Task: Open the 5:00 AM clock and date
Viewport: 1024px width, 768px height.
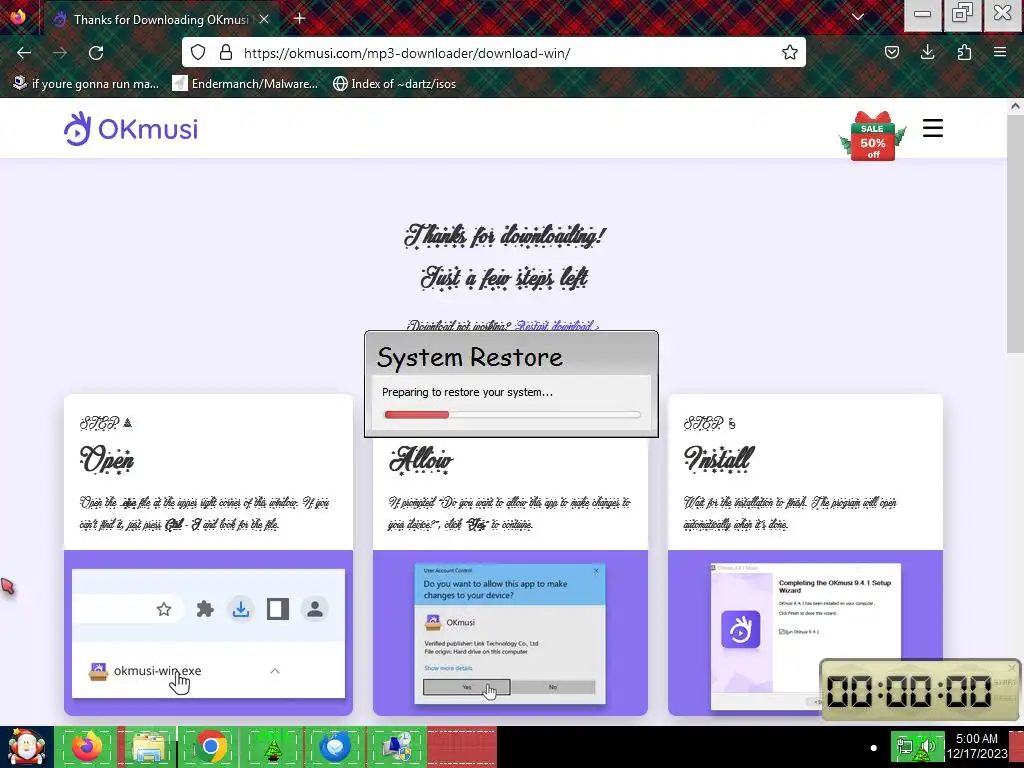Action: pyautogui.click(x=977, y=746)
